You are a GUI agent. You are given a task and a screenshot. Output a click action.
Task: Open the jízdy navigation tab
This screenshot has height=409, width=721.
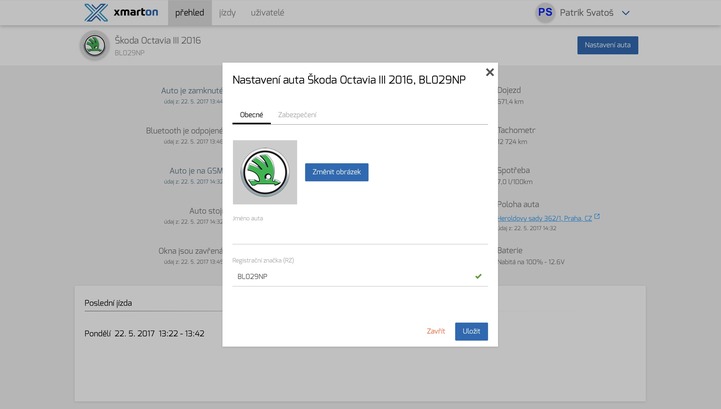point(227,13)
